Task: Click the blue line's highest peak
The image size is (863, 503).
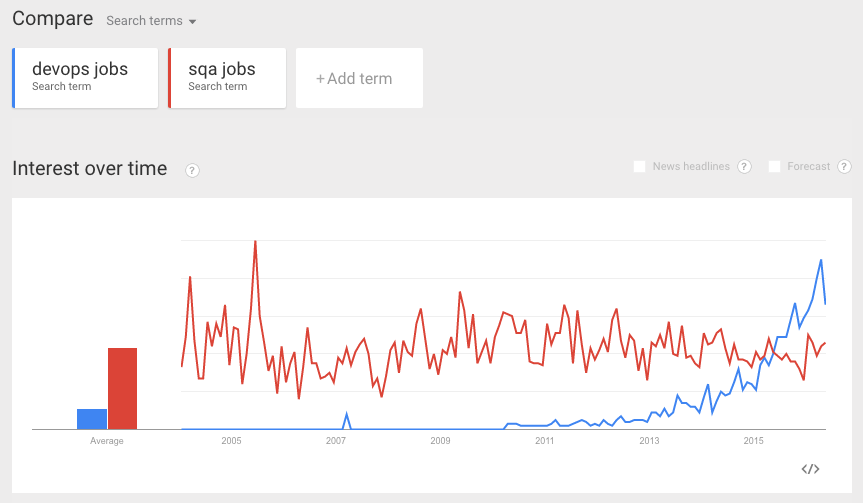Action: (821, 260)
